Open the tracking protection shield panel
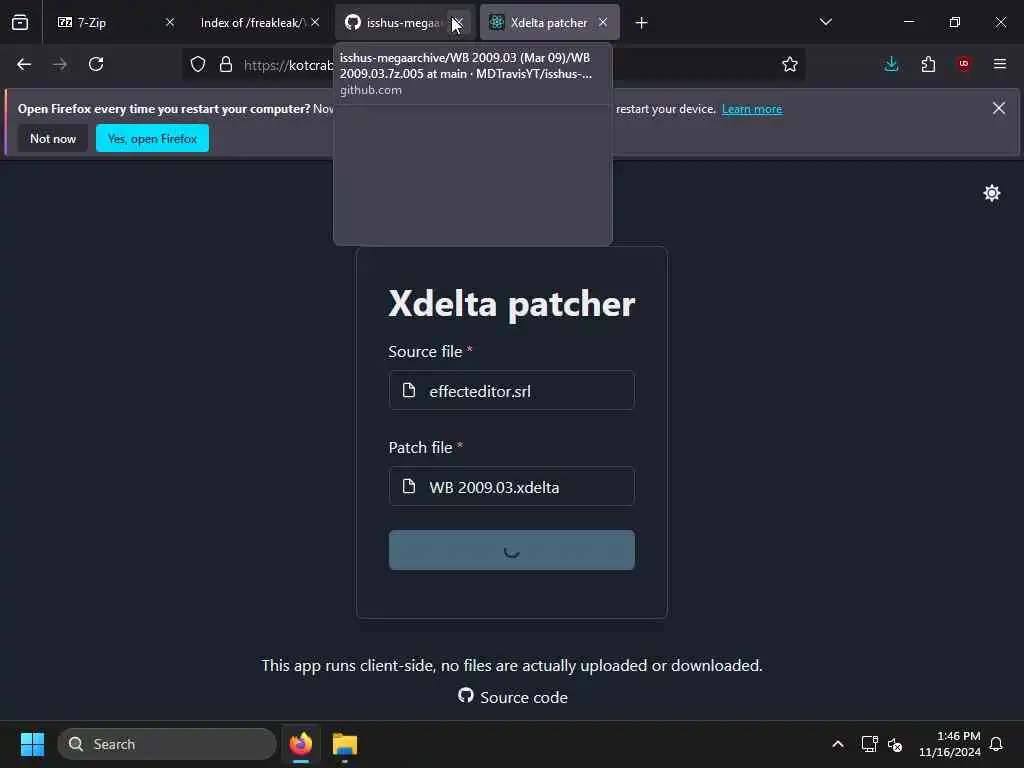 click(x=198, y=64)
